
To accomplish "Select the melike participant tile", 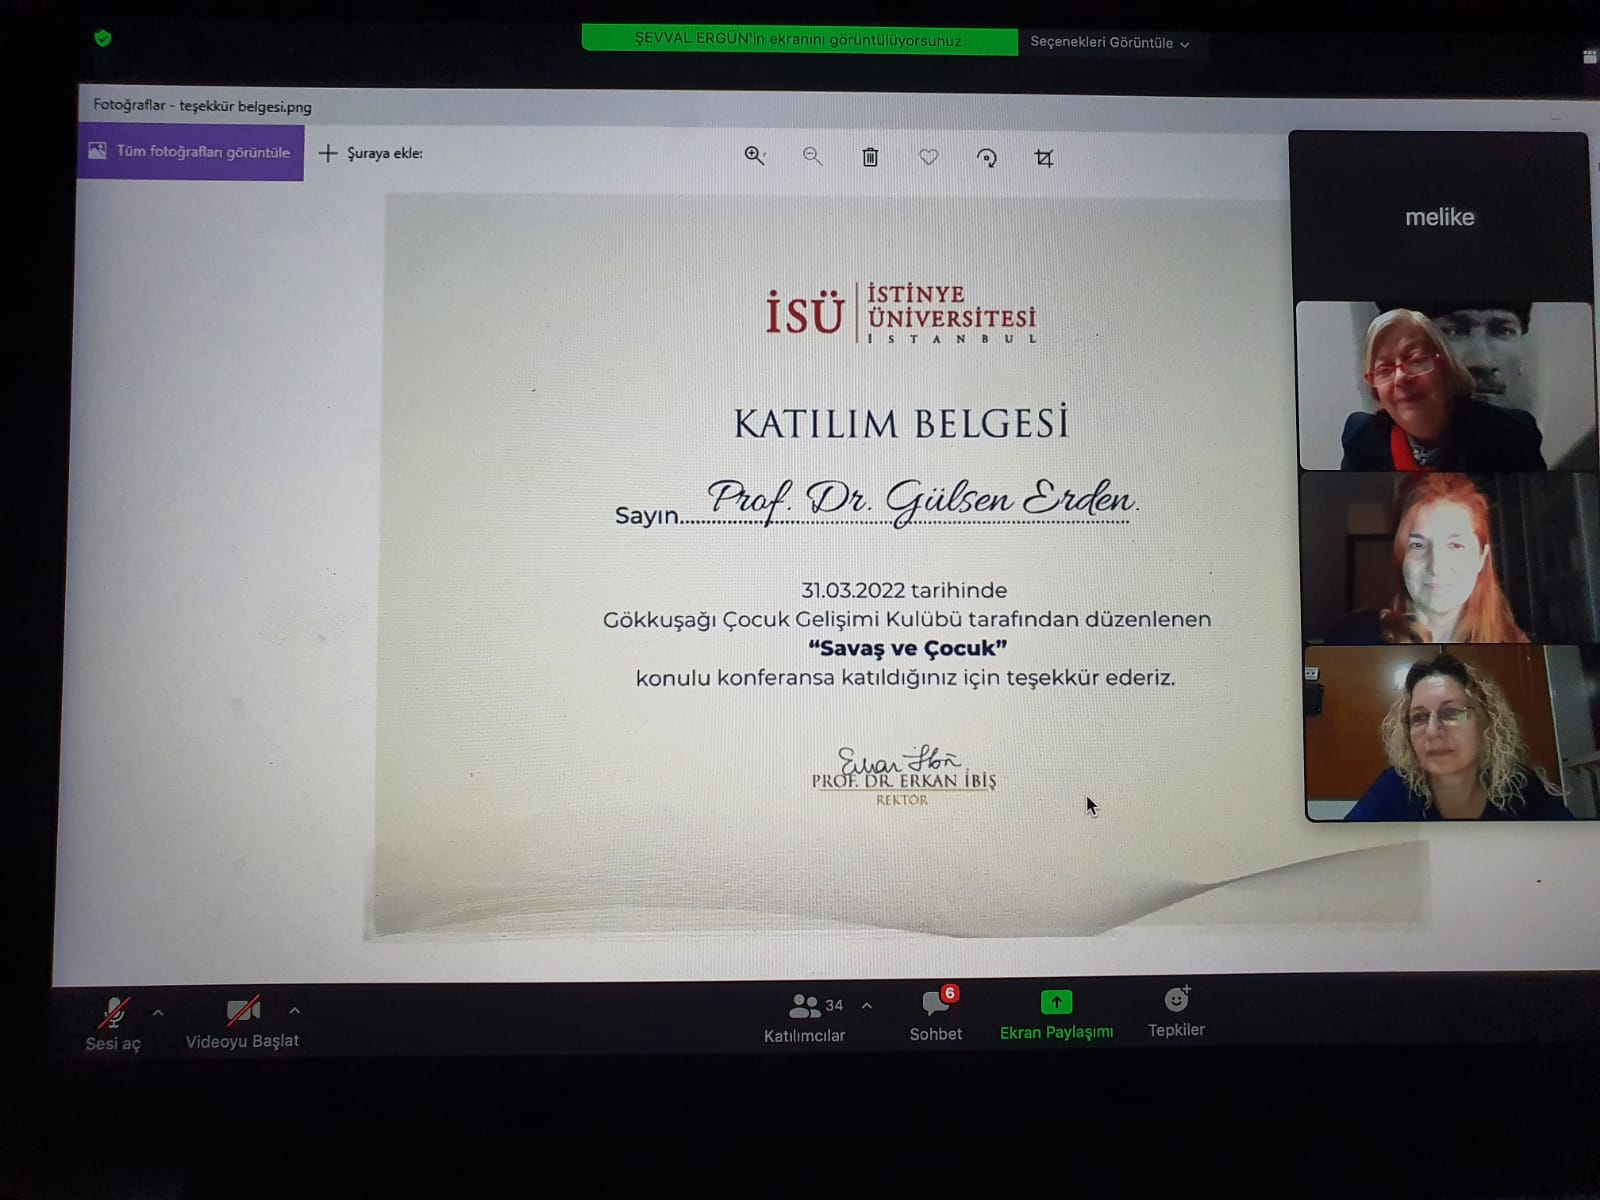I will tap(1439, 217).
